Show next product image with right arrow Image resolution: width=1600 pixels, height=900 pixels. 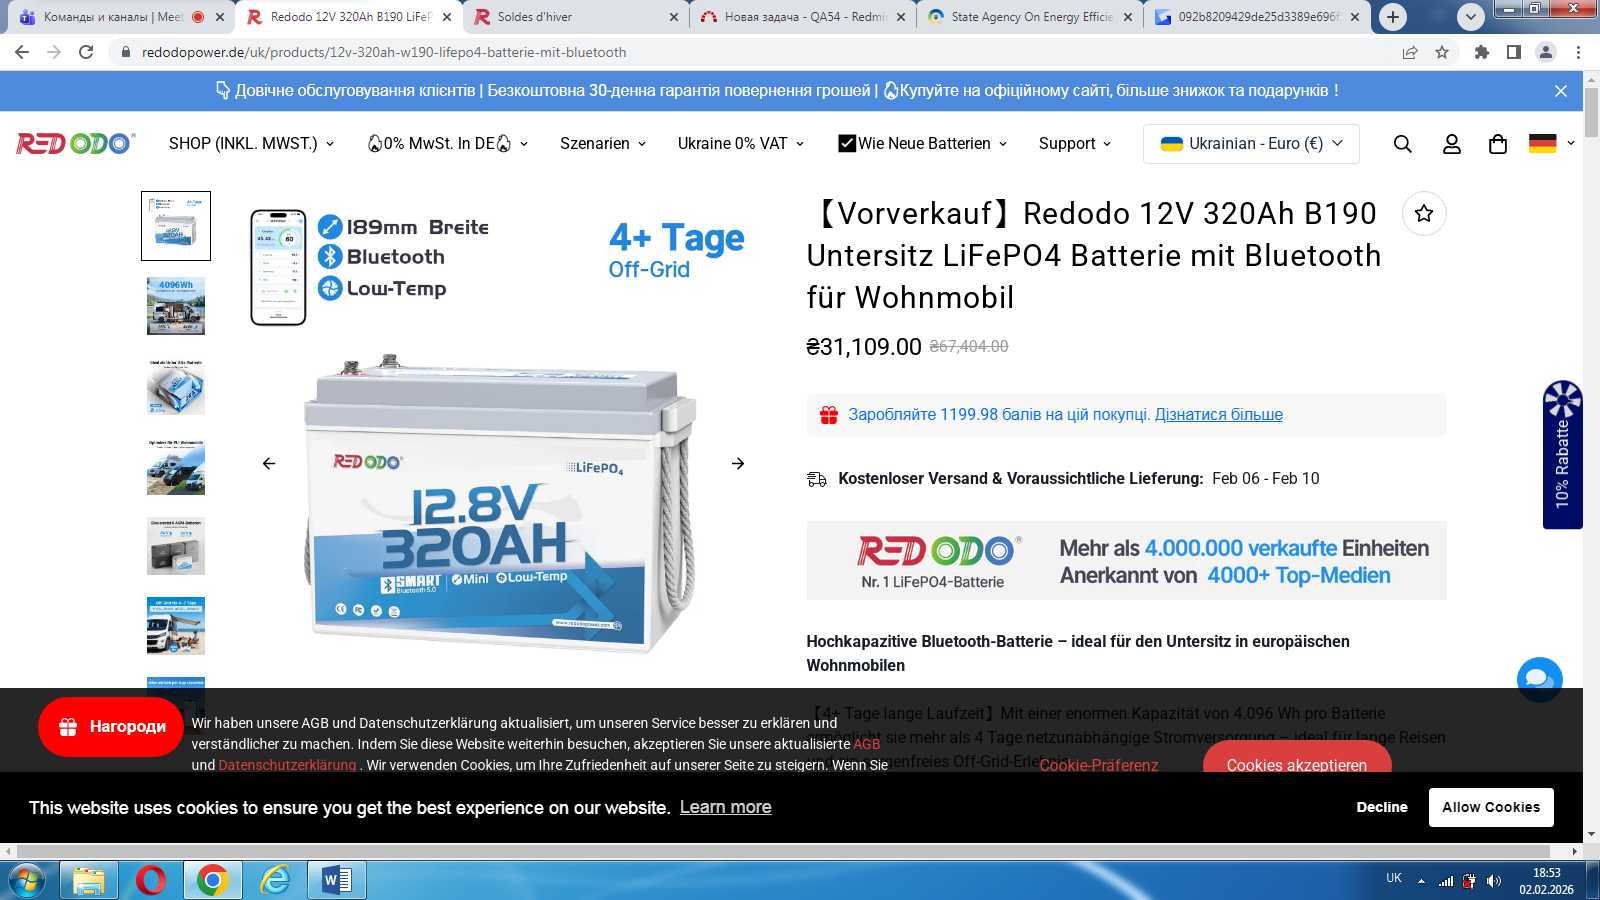[738, 463]
